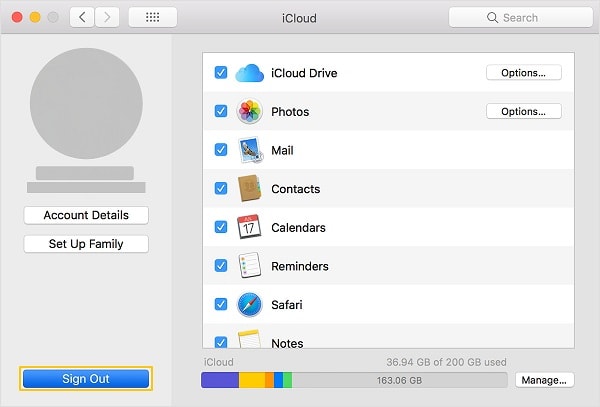Open Options for iCloud Drive

(x=523, y=73)
